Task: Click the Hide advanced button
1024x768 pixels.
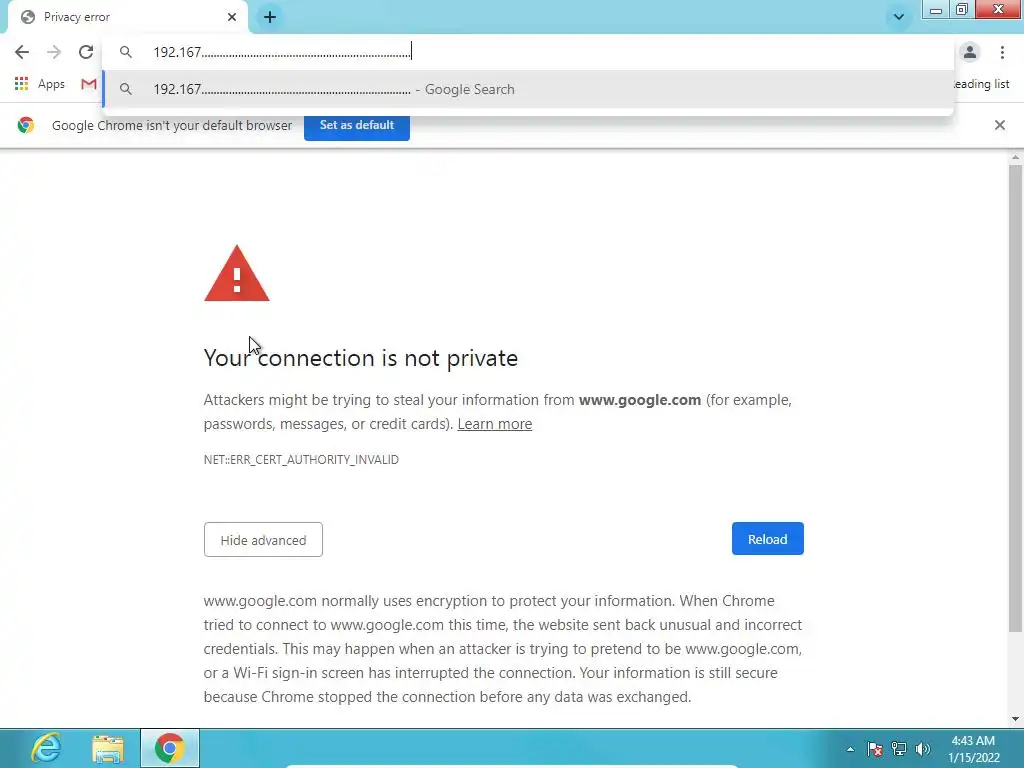Action: point(263,540)
